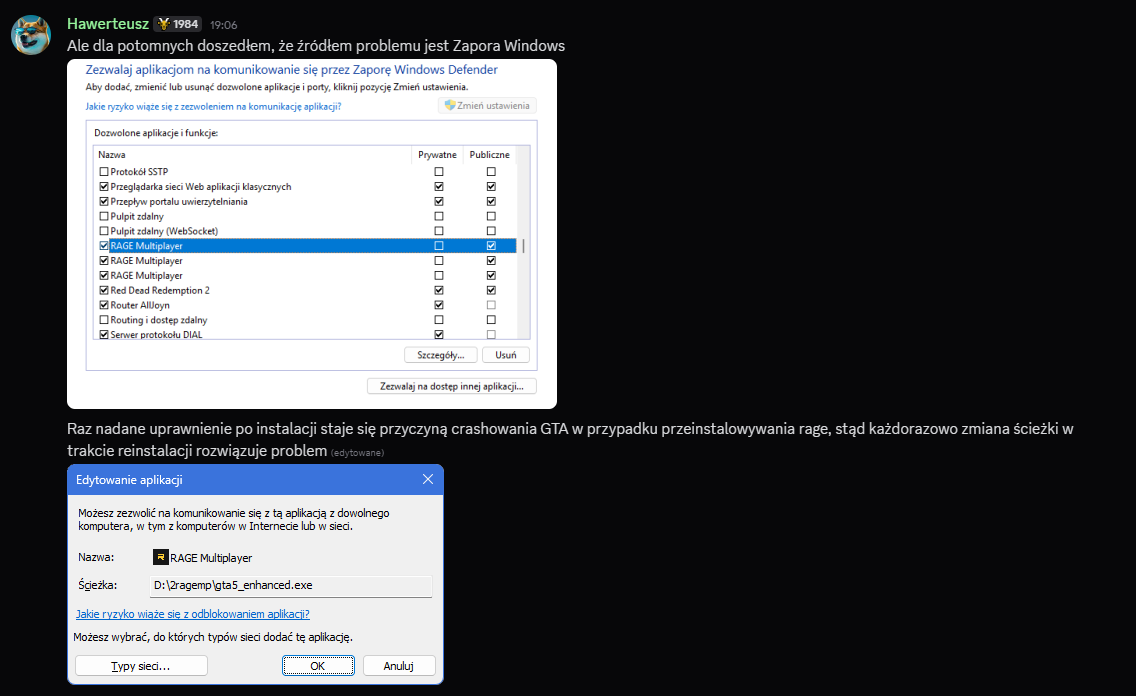Click the Szczegóły... button
This screenshot has height=696, width=1136.
tap(440, 355)
